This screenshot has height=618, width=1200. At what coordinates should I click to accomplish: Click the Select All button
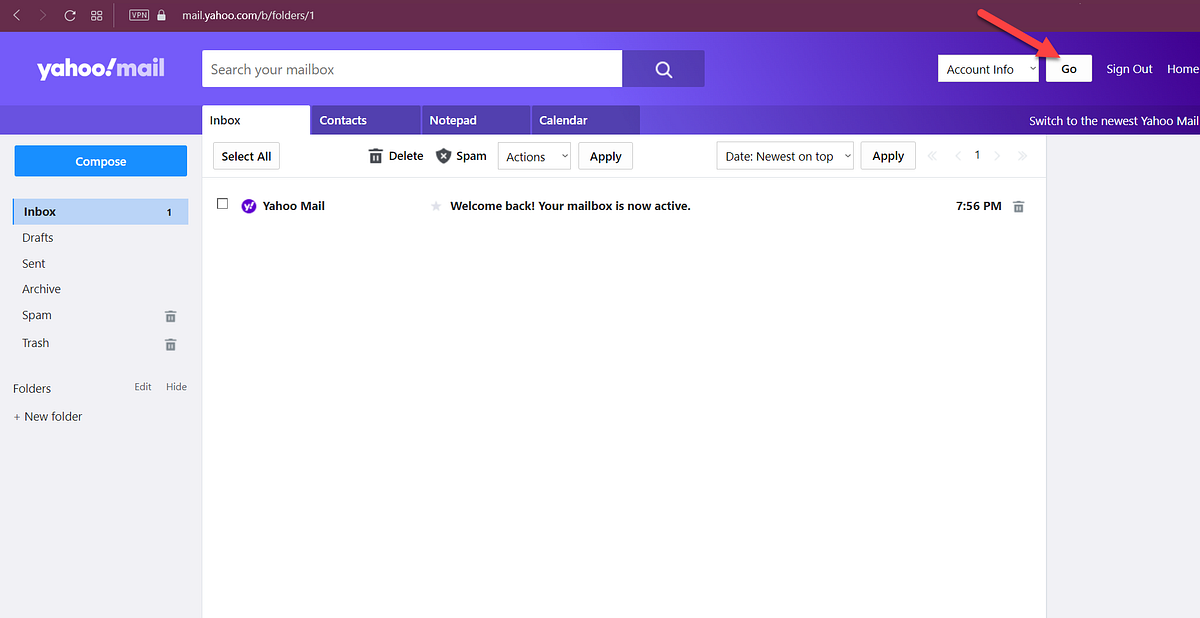pos(246,156)
